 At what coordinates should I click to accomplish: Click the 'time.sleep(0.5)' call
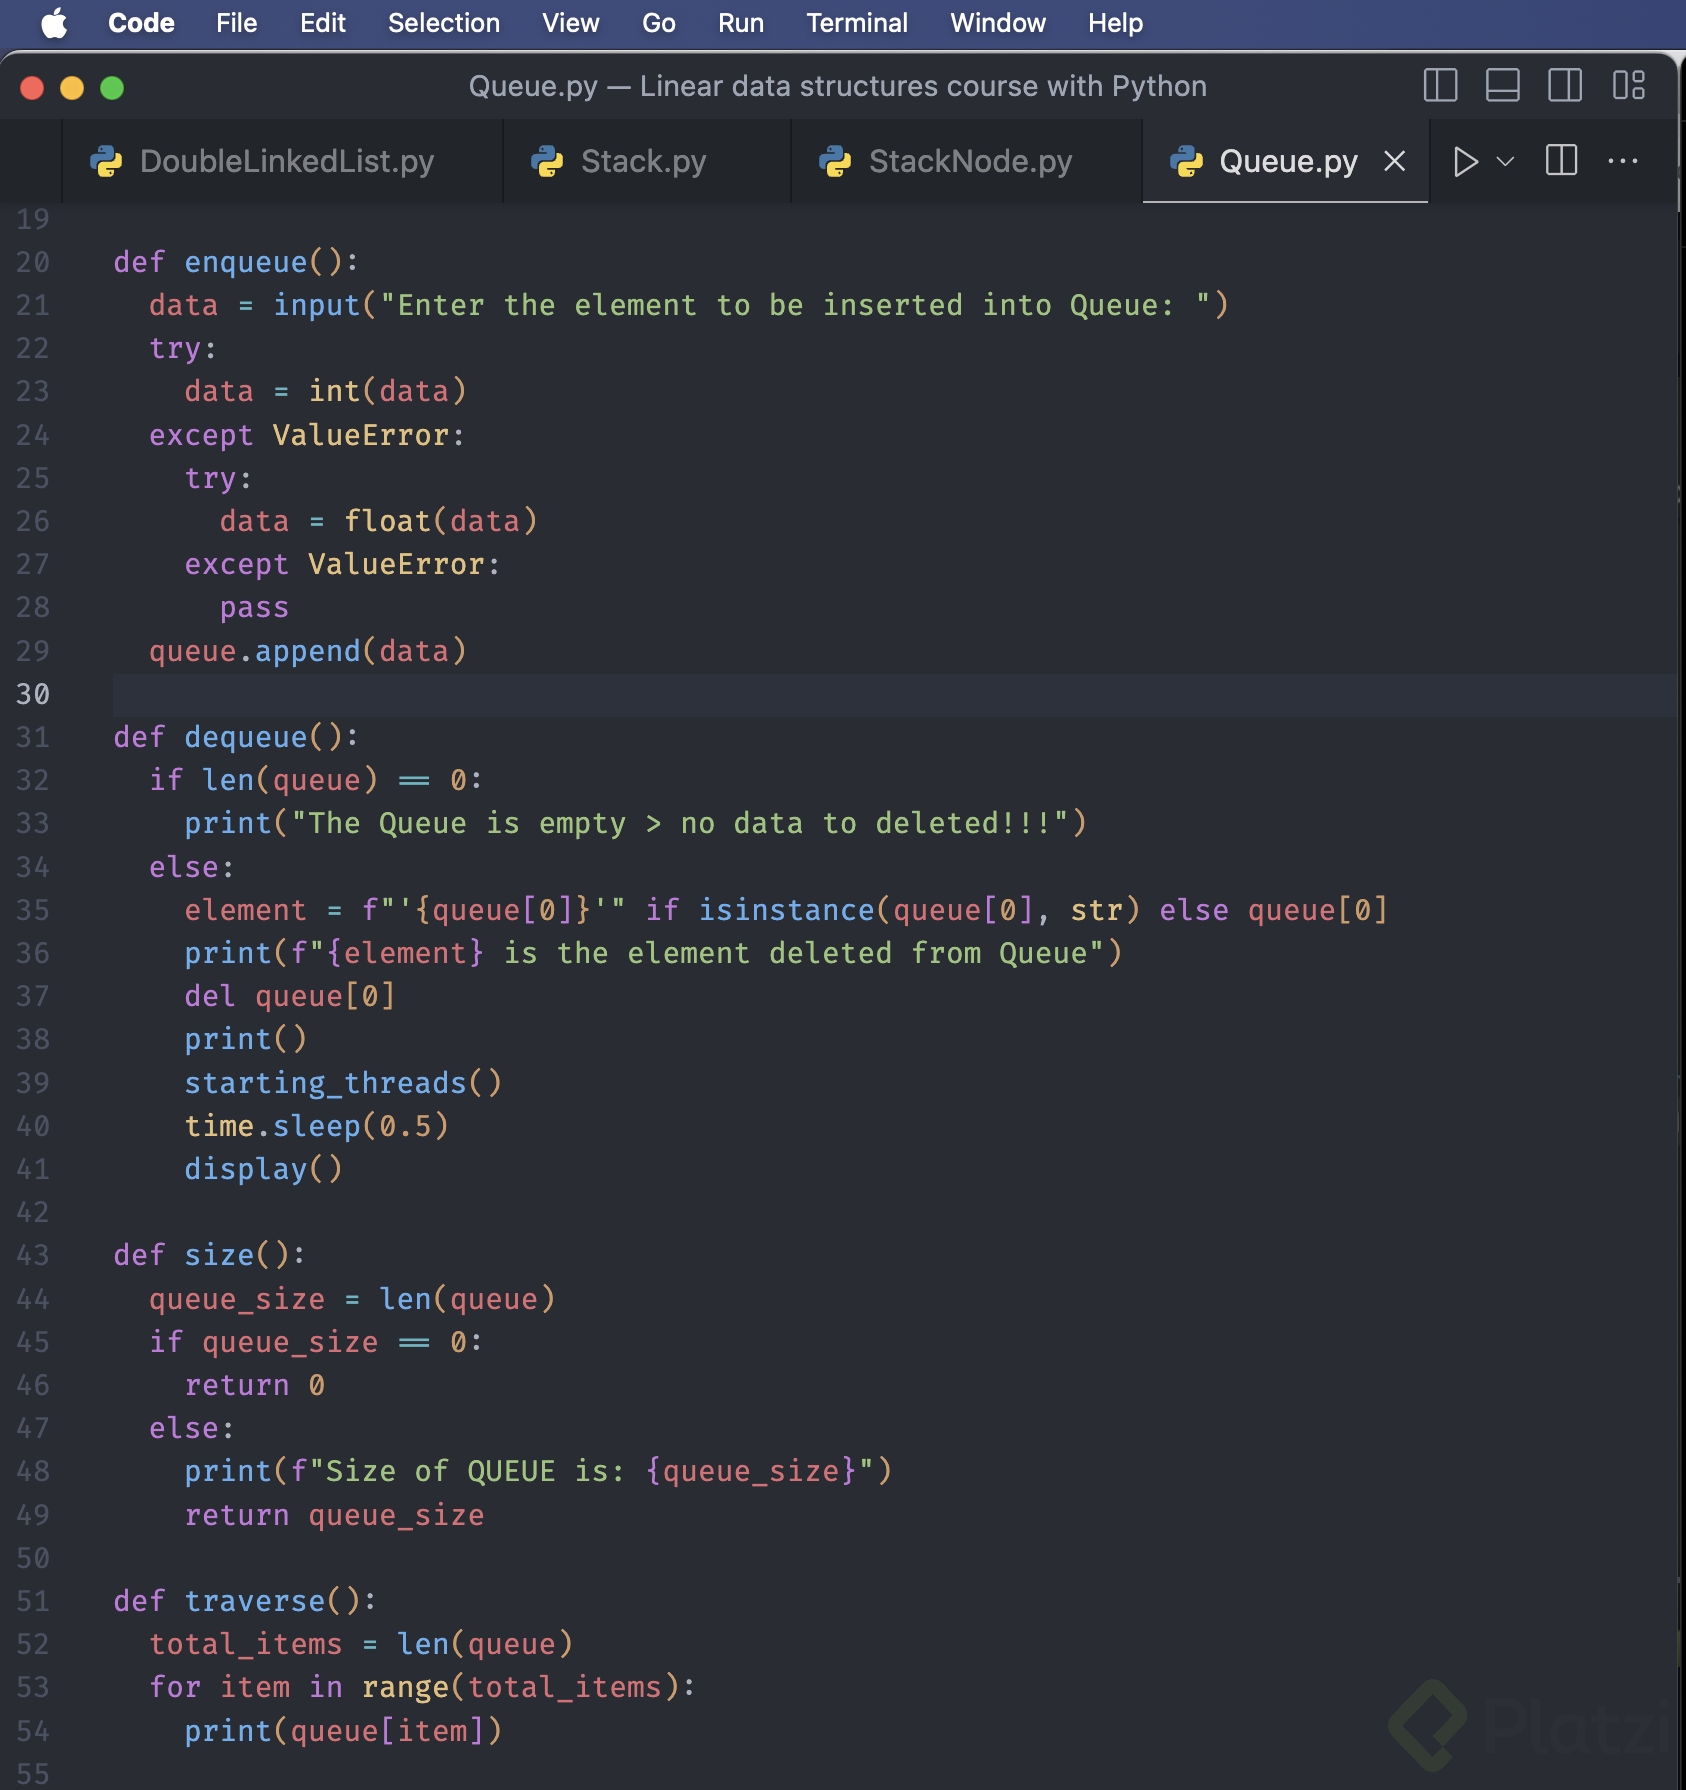pos(317,1126)
